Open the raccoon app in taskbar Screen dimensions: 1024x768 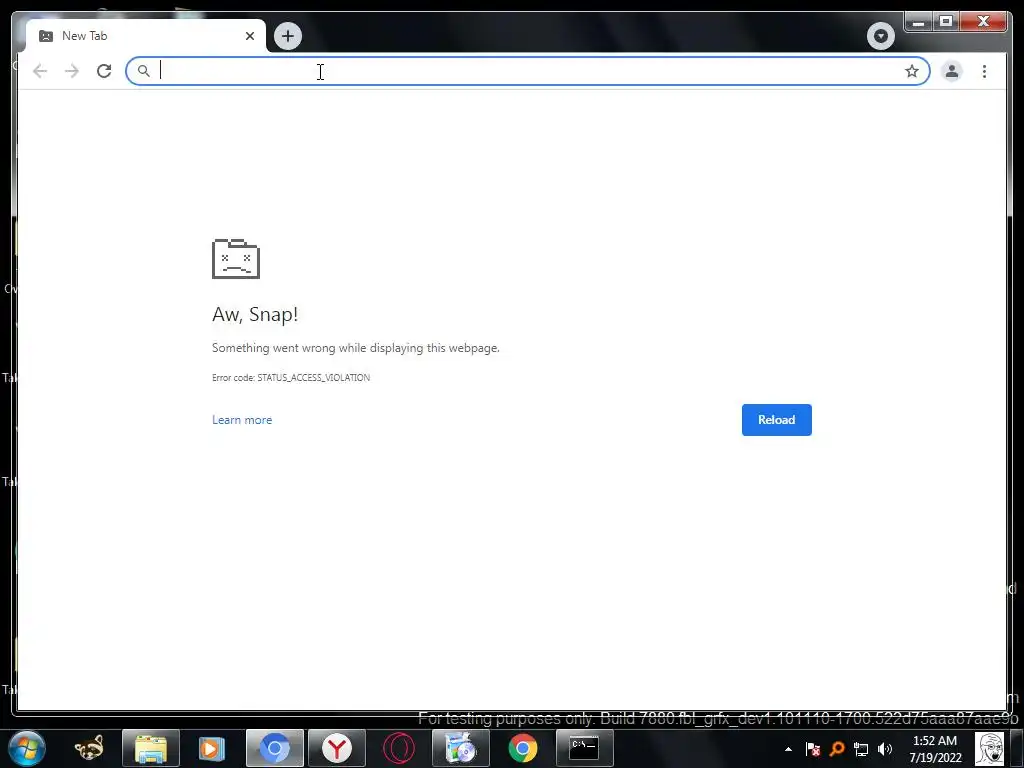pos(89,748)
